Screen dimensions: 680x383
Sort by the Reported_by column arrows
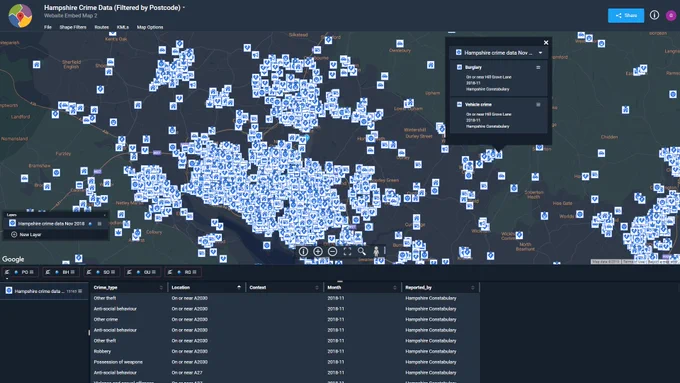coord(473,288)
